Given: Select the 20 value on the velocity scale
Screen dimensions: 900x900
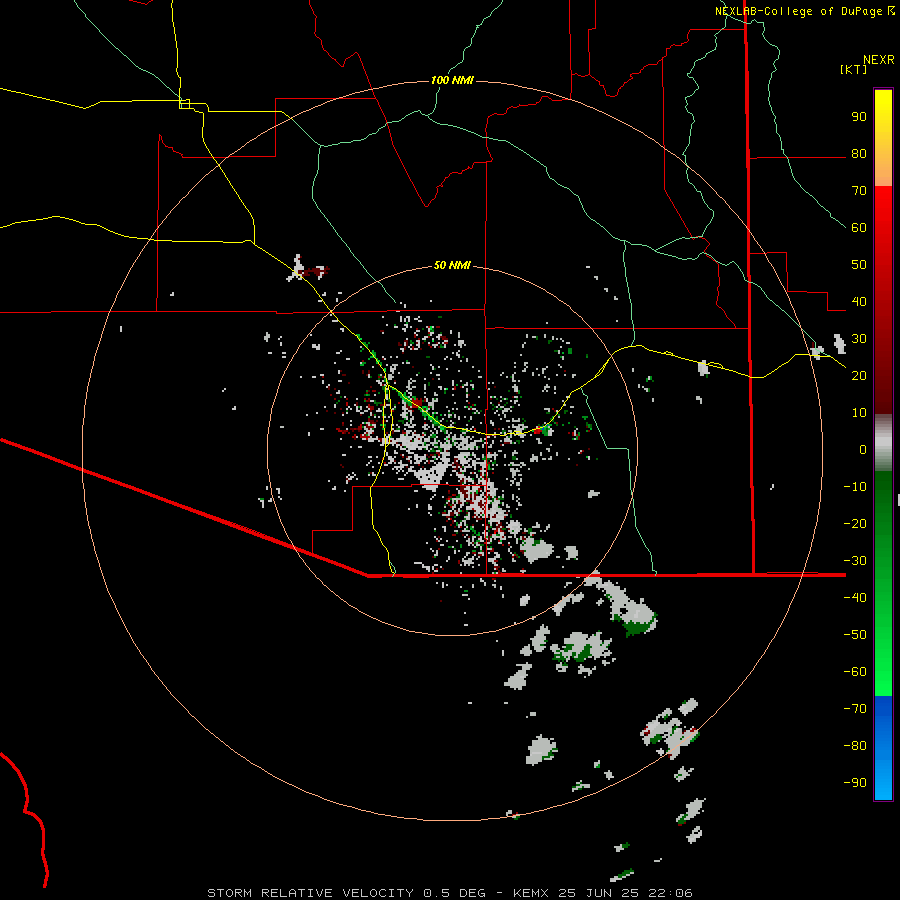Looking at the screenshot, I should (x=859, y=375).
